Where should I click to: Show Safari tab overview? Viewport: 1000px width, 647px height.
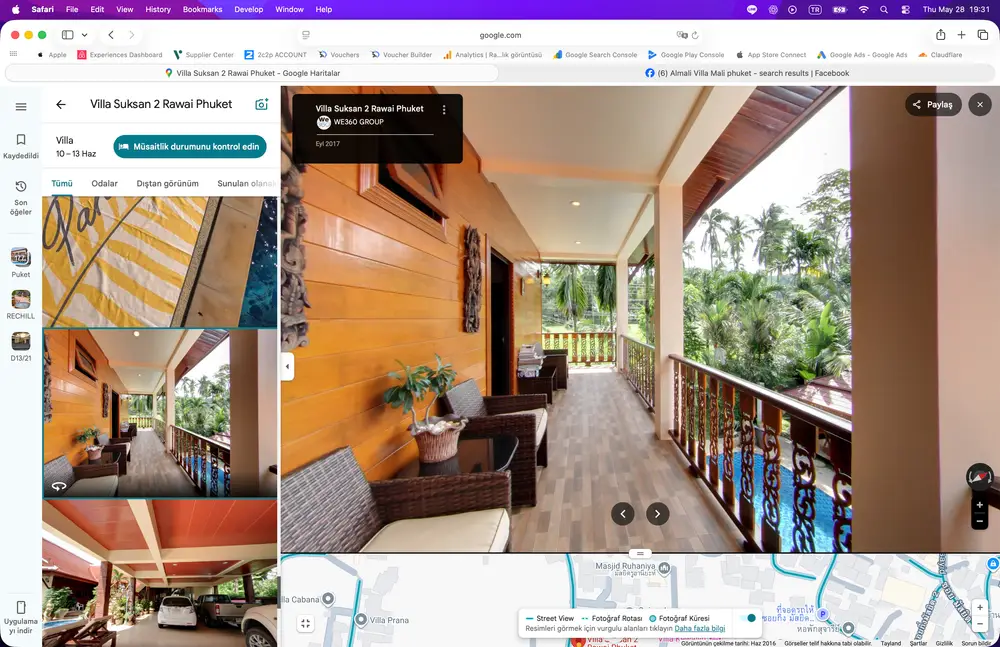click(x=982, y=35)
